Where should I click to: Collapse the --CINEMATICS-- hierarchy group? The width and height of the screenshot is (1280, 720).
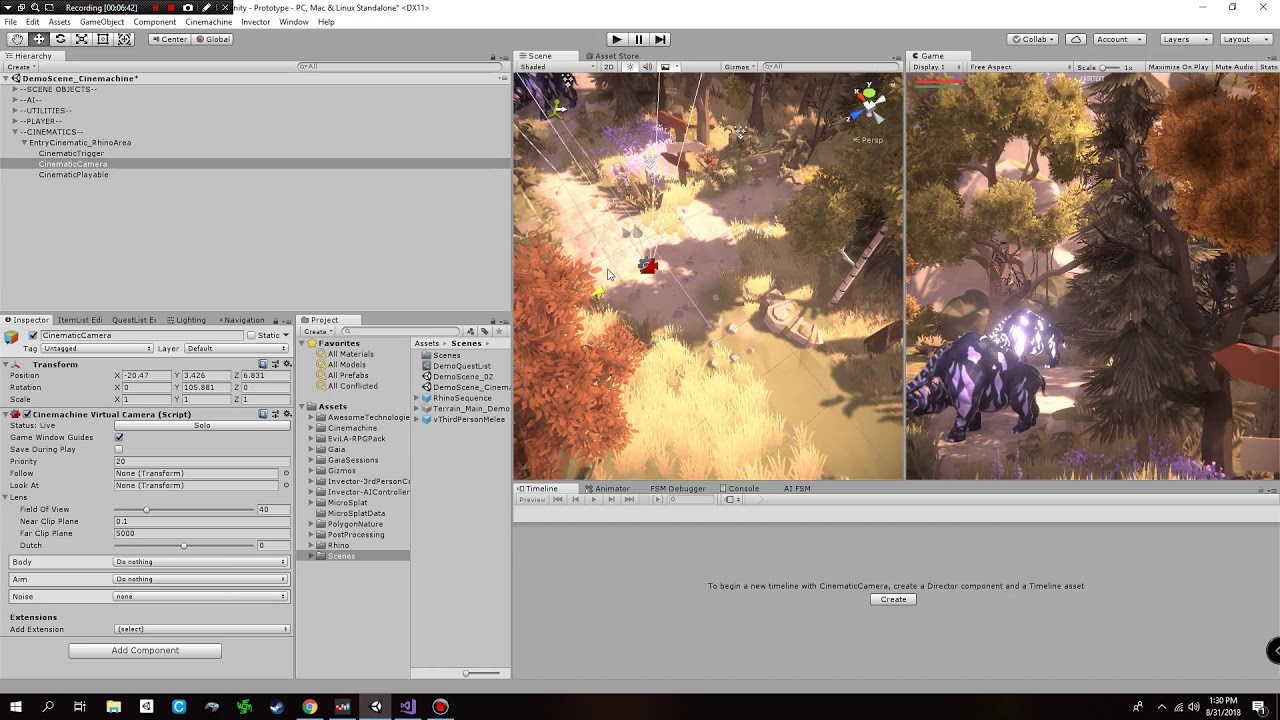pos(15,132)
